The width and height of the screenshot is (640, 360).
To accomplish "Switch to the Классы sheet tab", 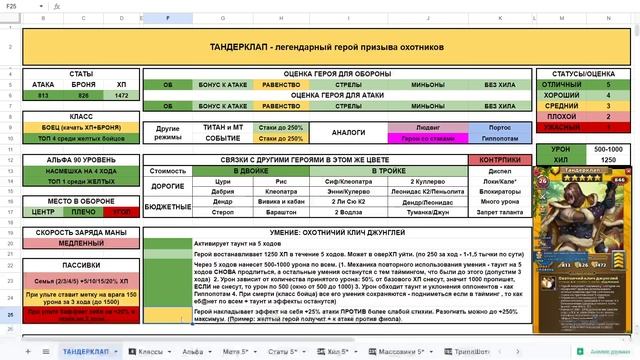I will coord(151,351).
